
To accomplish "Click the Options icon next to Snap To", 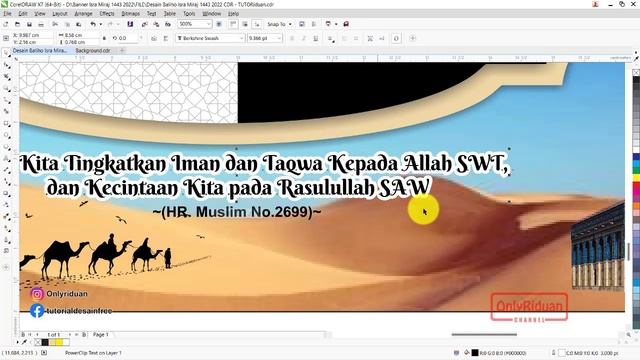I will [302, 24].
